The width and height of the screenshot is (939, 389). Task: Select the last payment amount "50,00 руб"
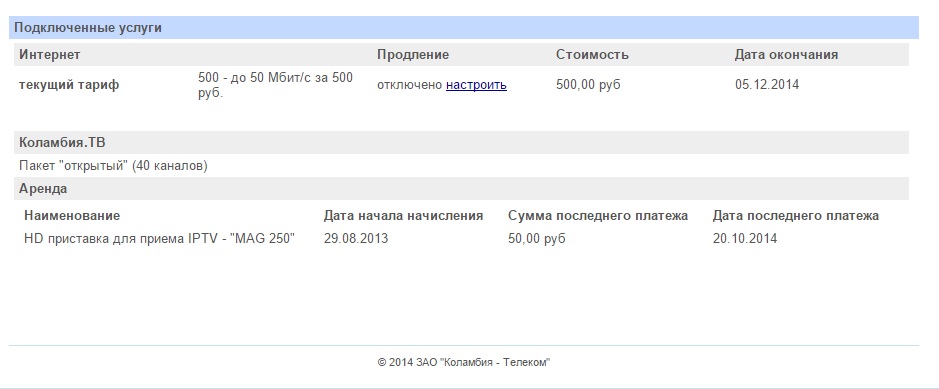(537, 239)
